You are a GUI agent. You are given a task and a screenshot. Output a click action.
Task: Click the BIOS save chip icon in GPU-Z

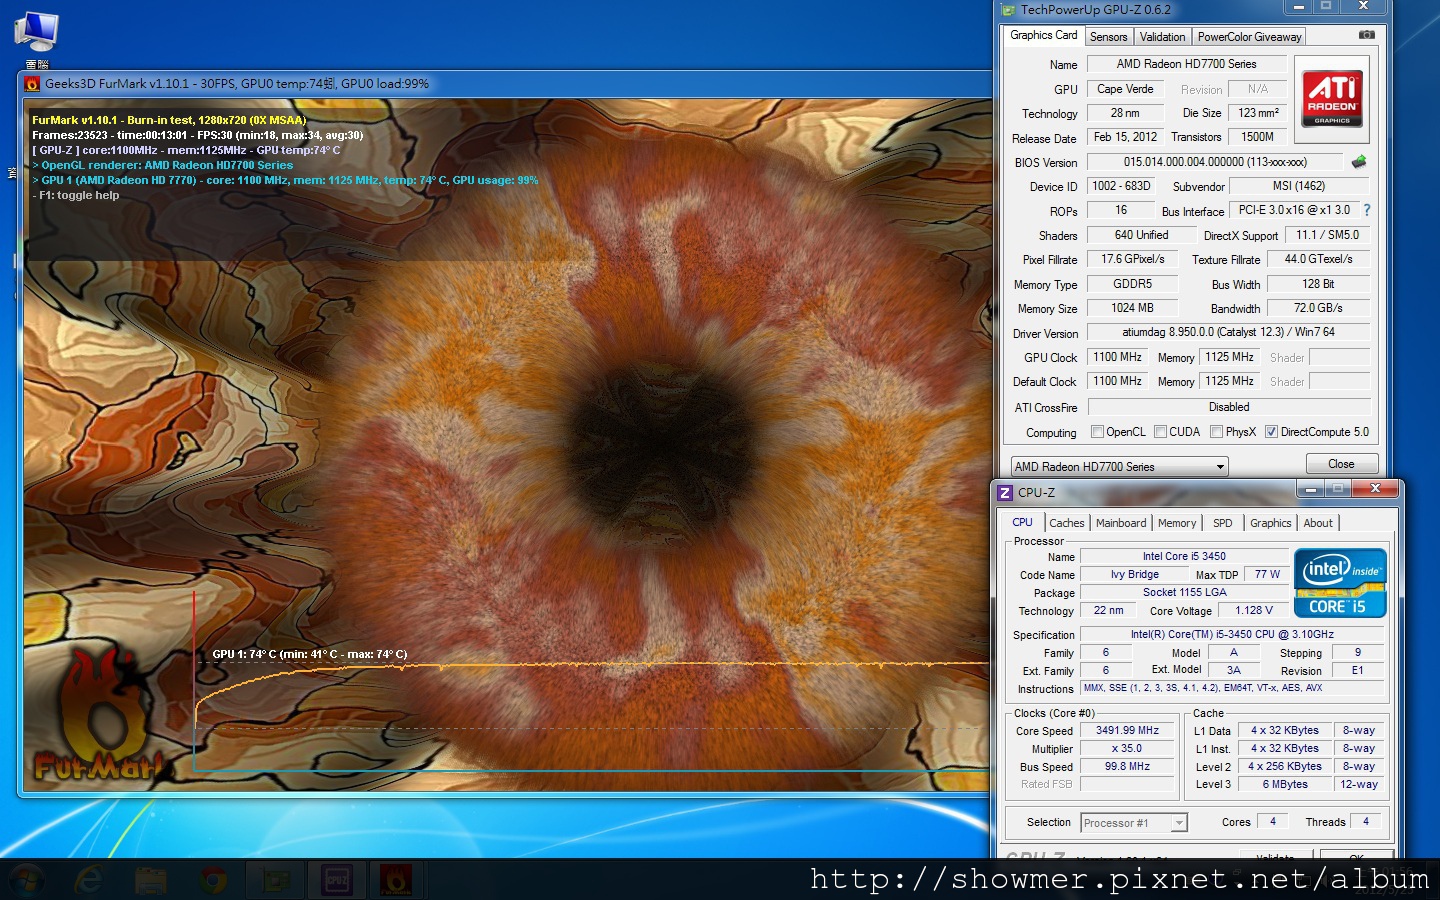pyautogui.click(x=1359, y=161)
